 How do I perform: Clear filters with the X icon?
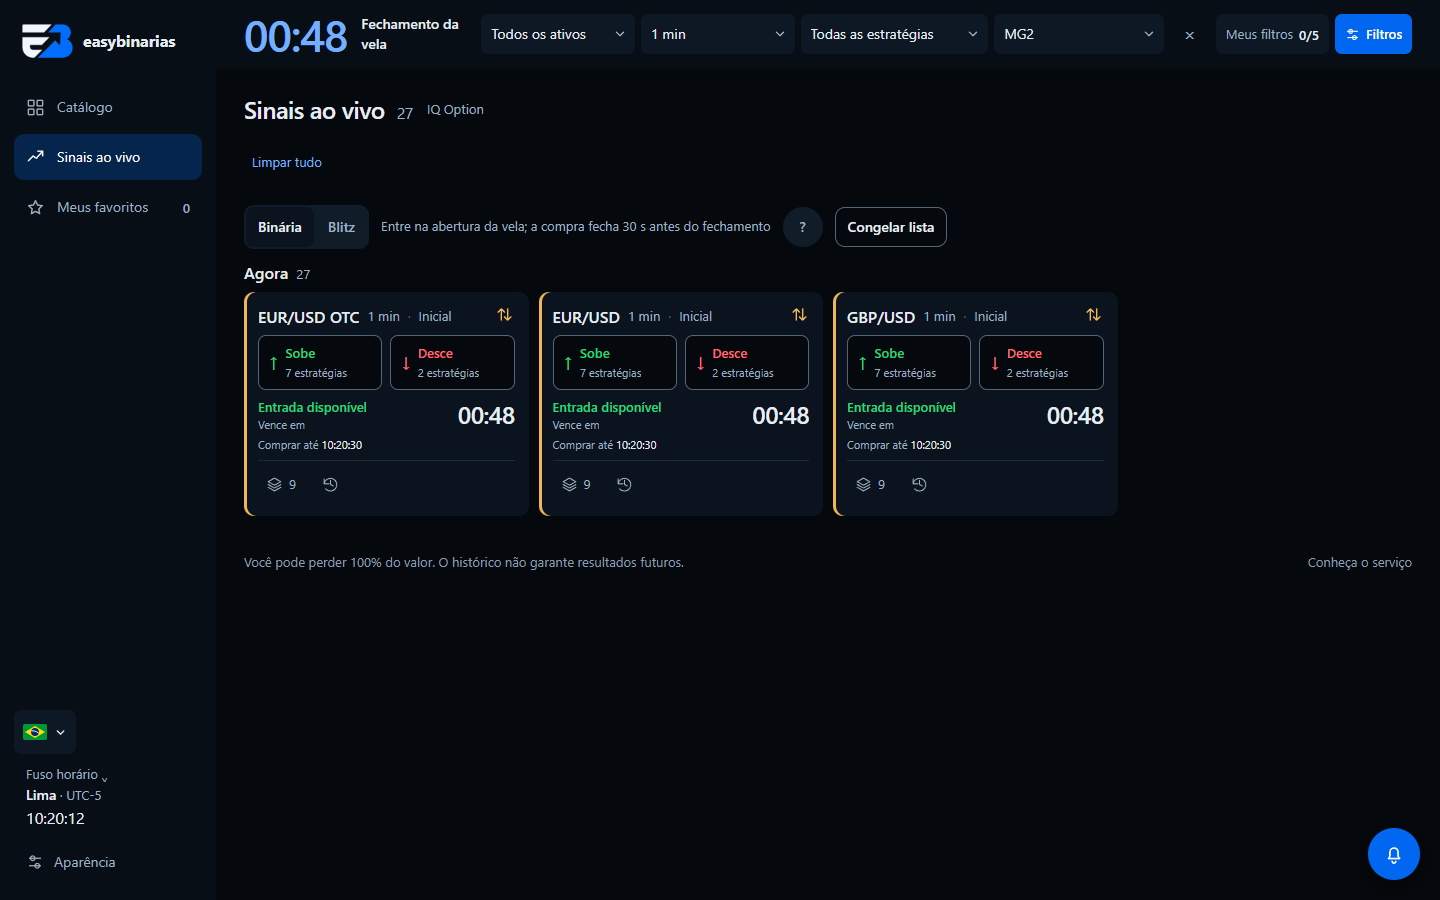[1189, 35]
